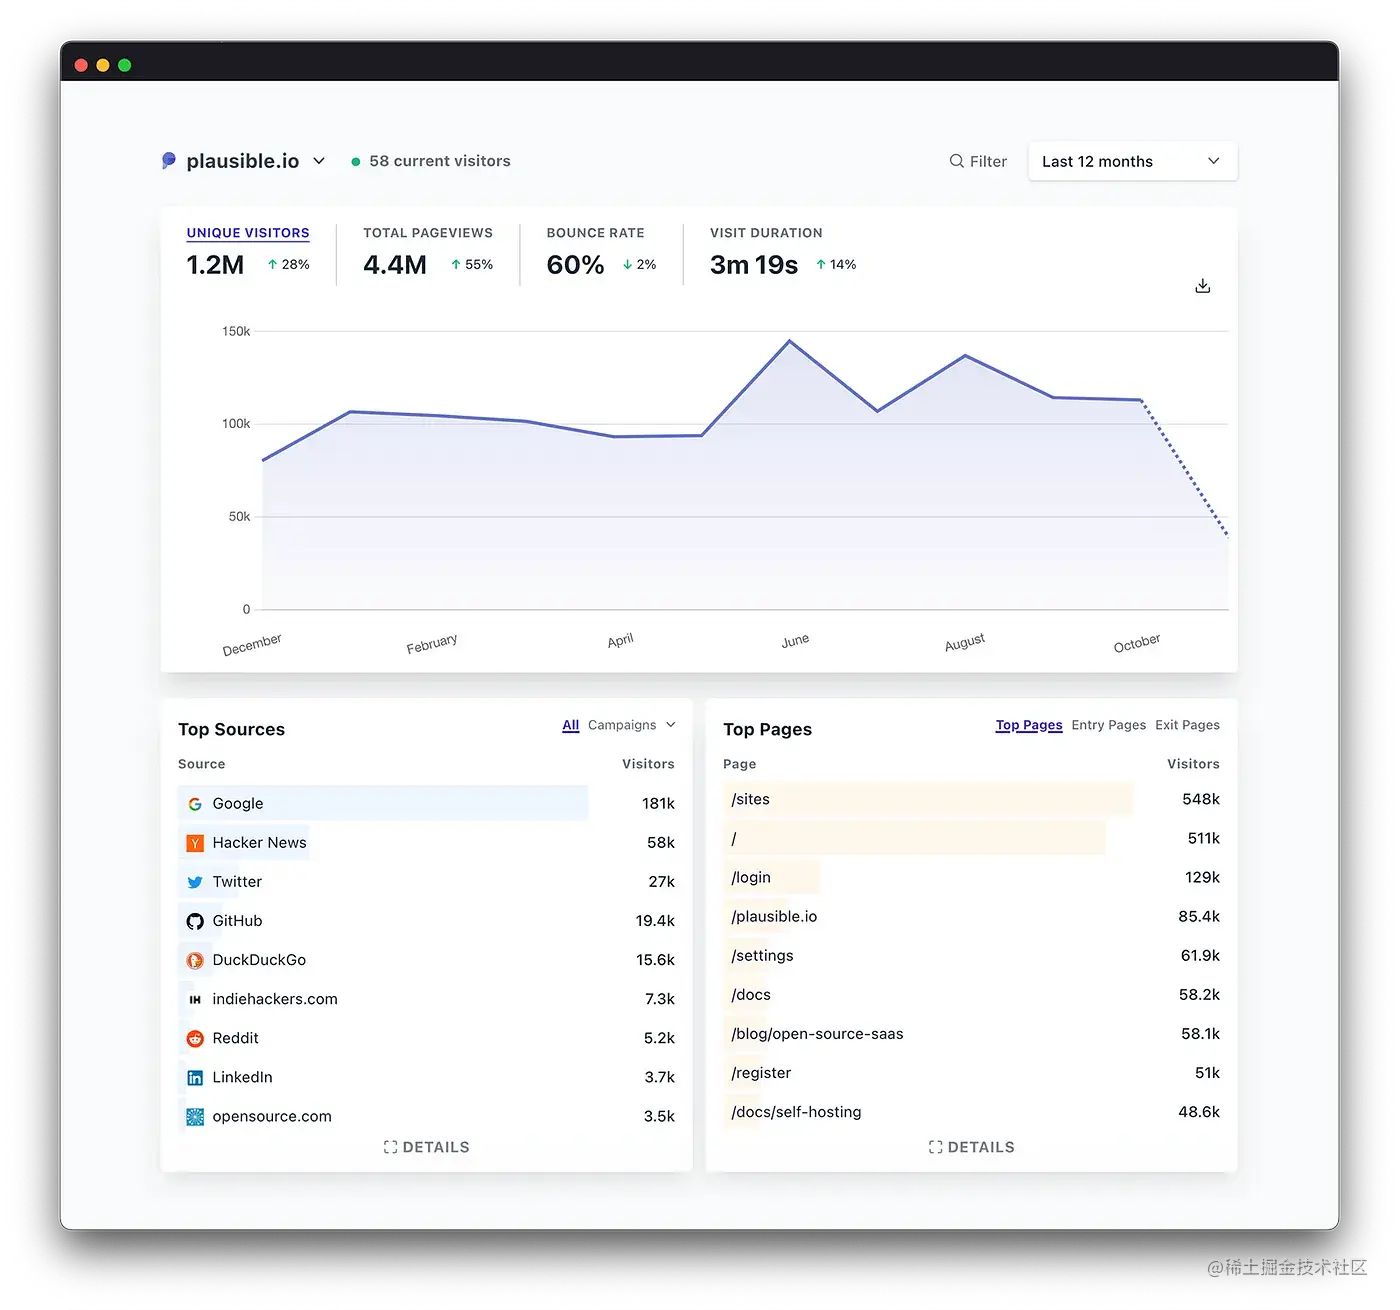This screenshot has width=1400, height=1310.
Task: Download chart data using the export icon
Action: point(1203,286)
